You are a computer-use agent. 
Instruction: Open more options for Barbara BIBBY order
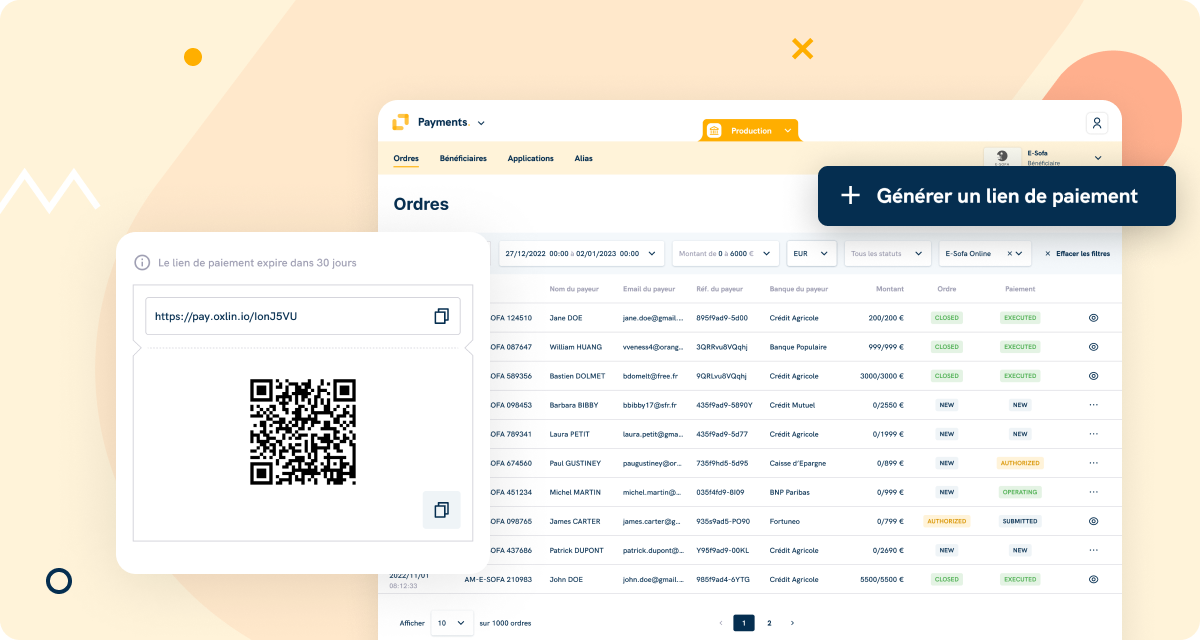(1093, 405)
